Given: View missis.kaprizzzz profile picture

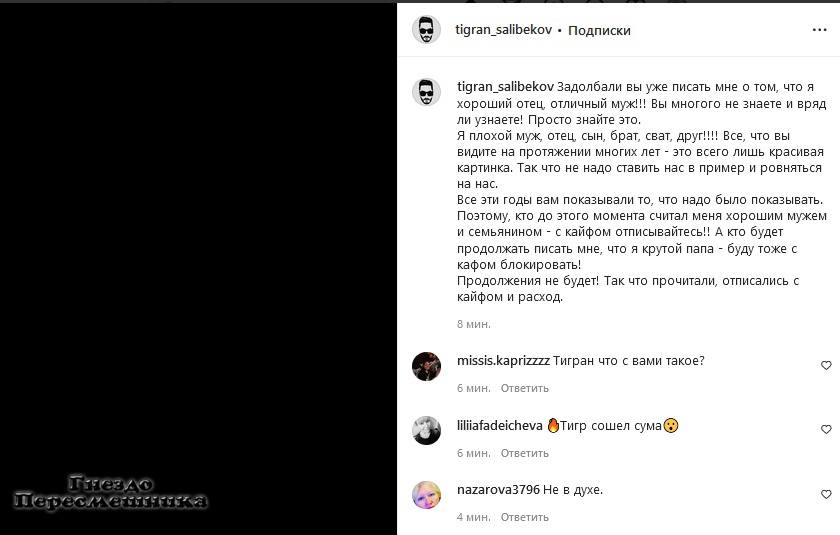Looking at the screenshot, I should point(426,366).
